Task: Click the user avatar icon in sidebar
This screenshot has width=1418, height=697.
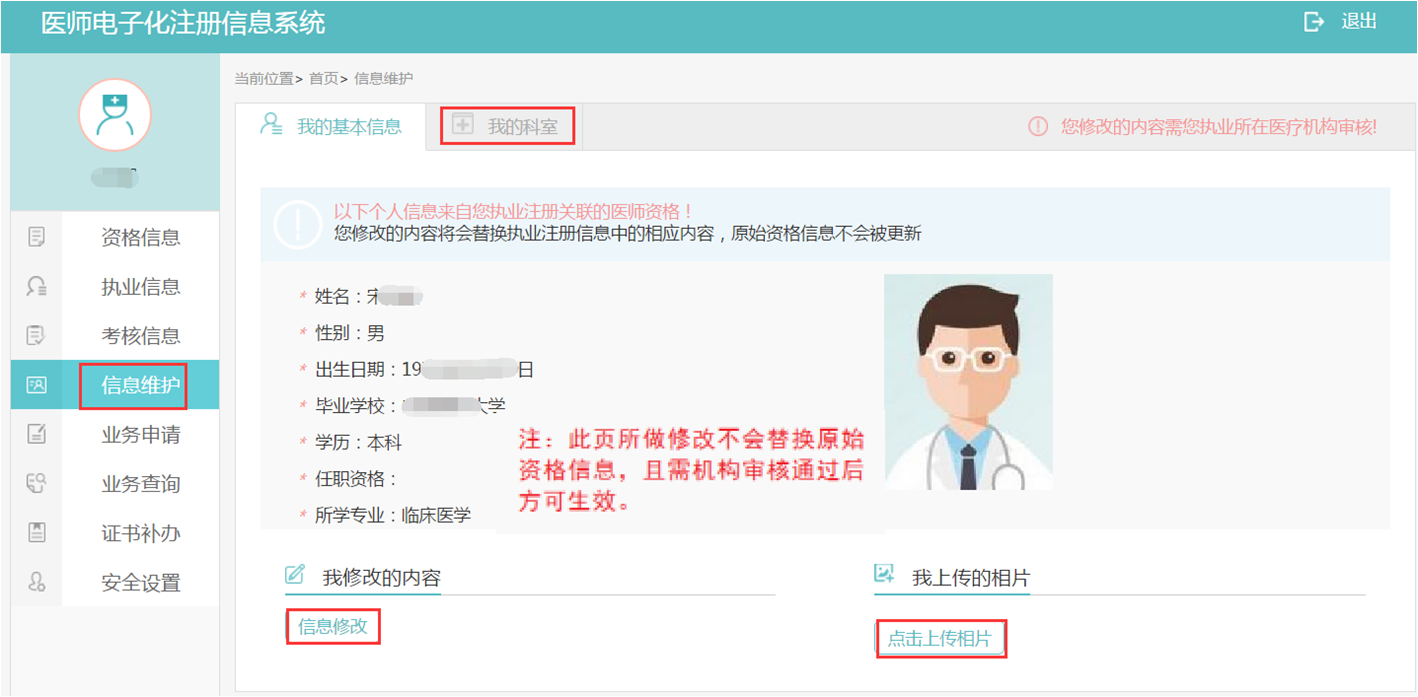Action: (115, 116)
